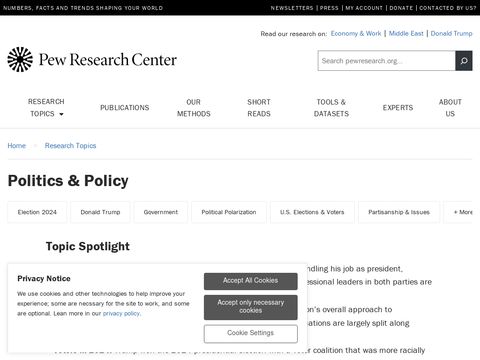Select the Donald Trump topic tab
480x360 pixels.
point(100,212)
